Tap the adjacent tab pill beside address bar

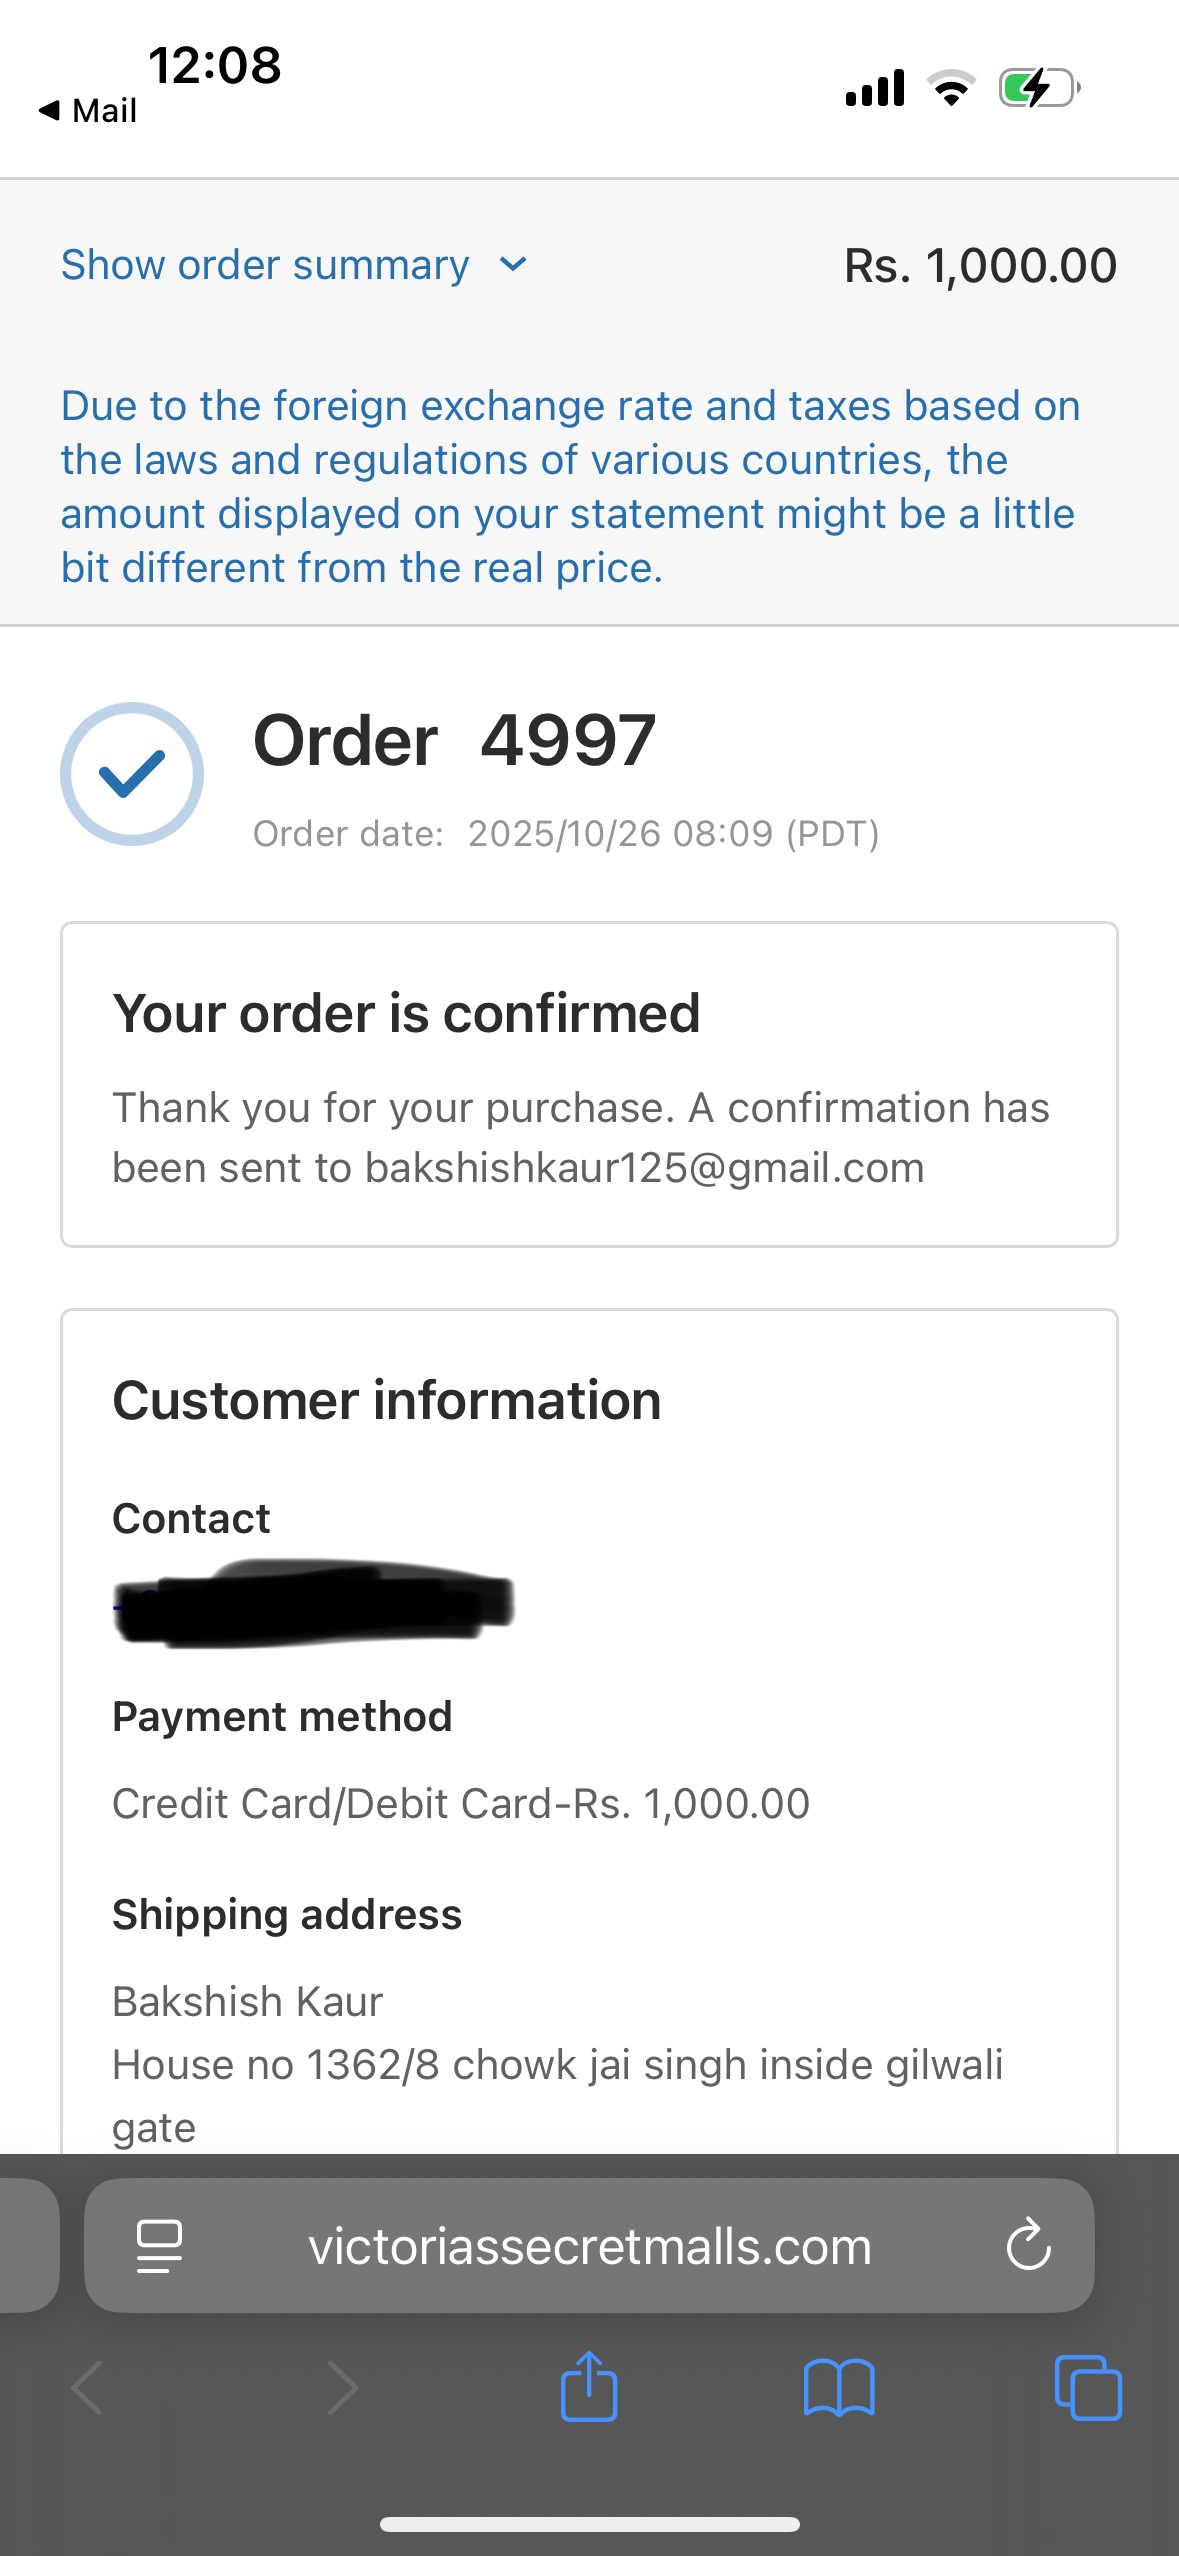coord(28,2245)
